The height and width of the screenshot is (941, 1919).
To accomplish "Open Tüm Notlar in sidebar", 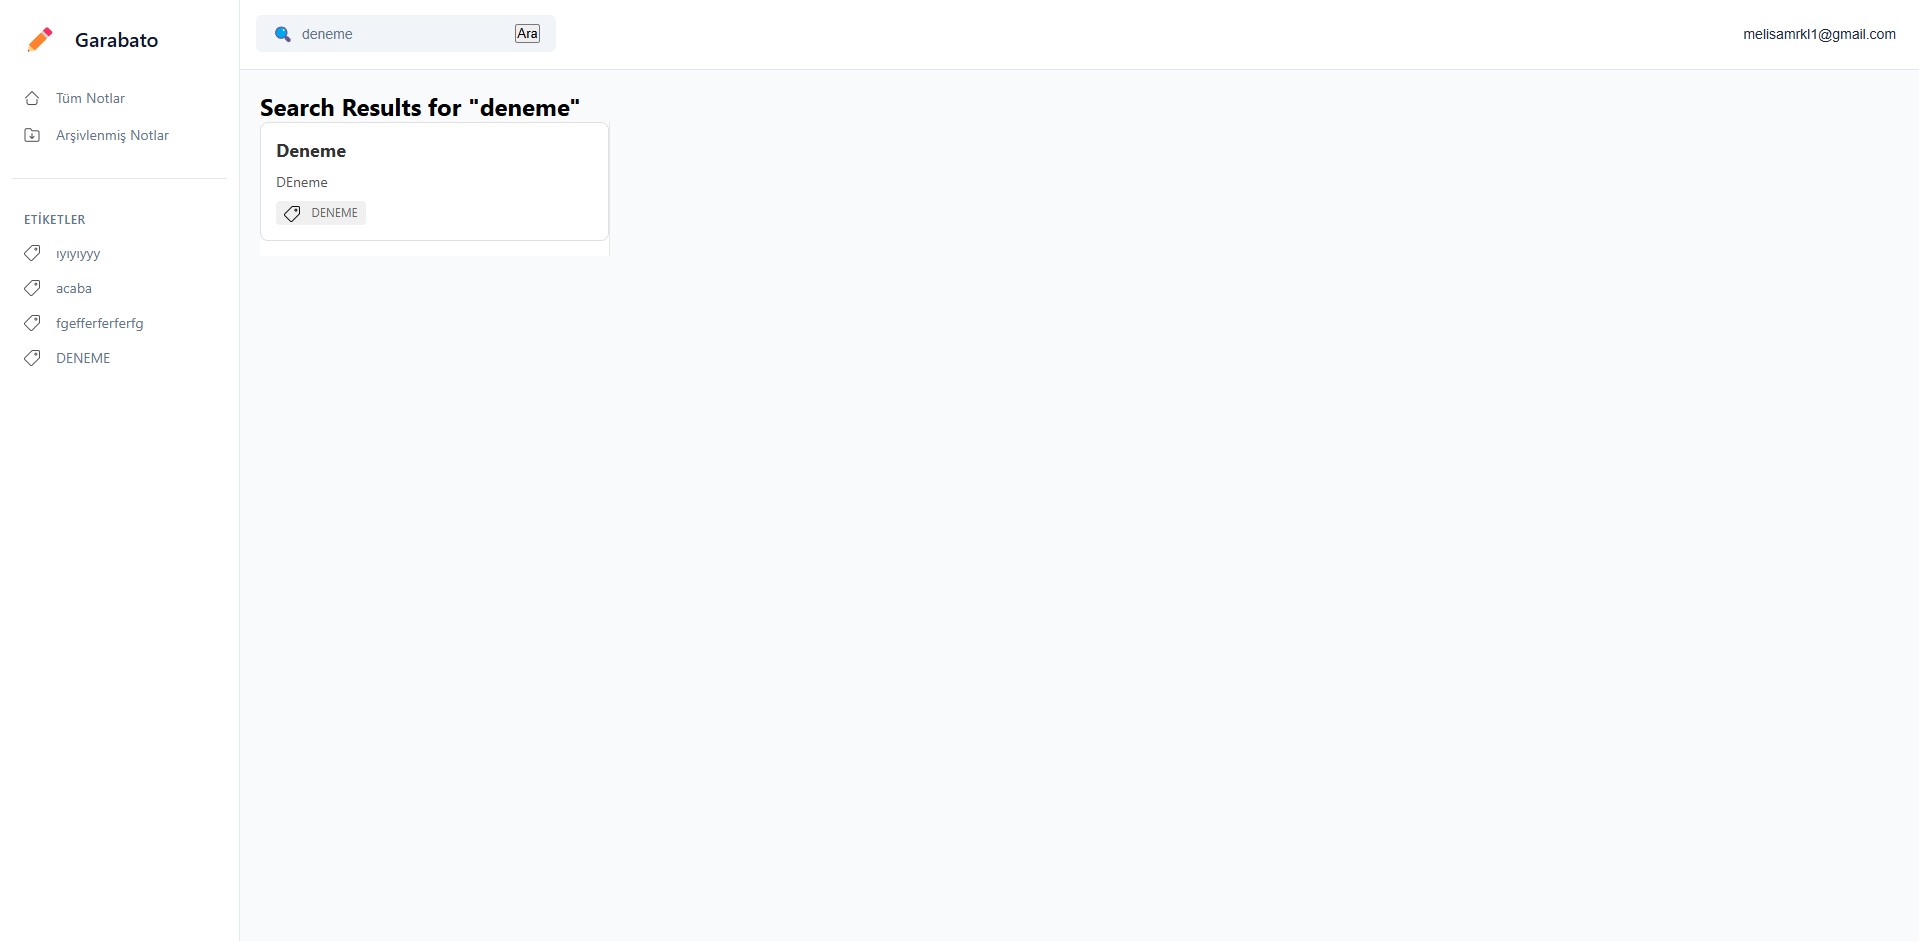I will [x=90, y=98].
